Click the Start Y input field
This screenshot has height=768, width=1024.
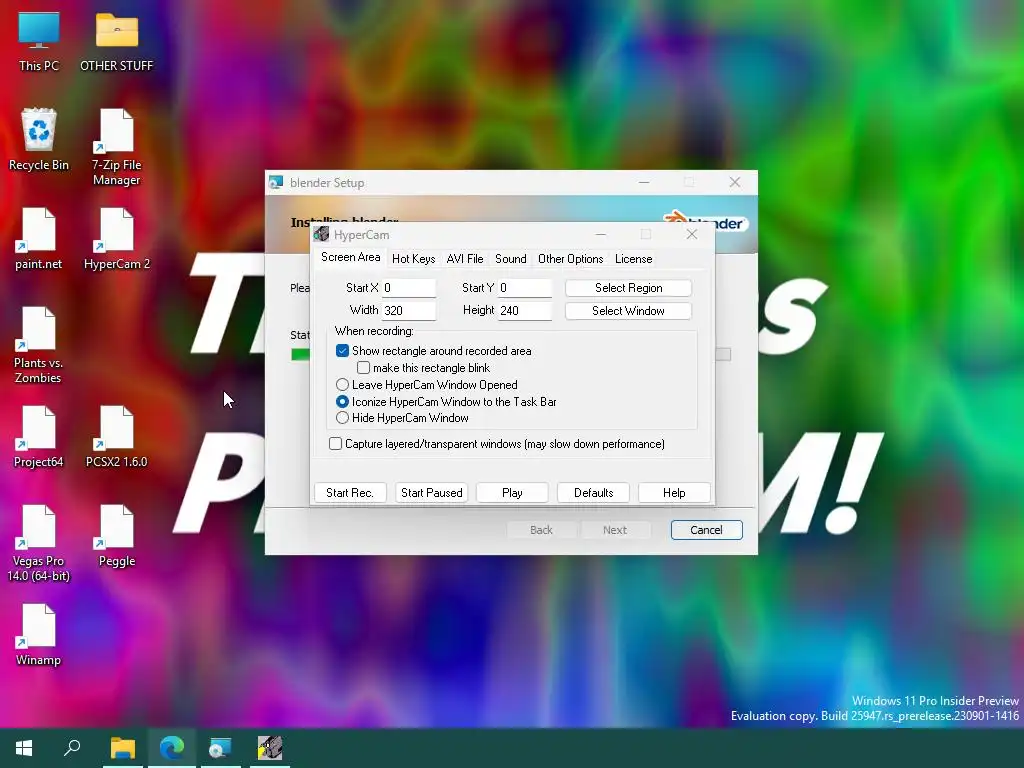[525, 288]
